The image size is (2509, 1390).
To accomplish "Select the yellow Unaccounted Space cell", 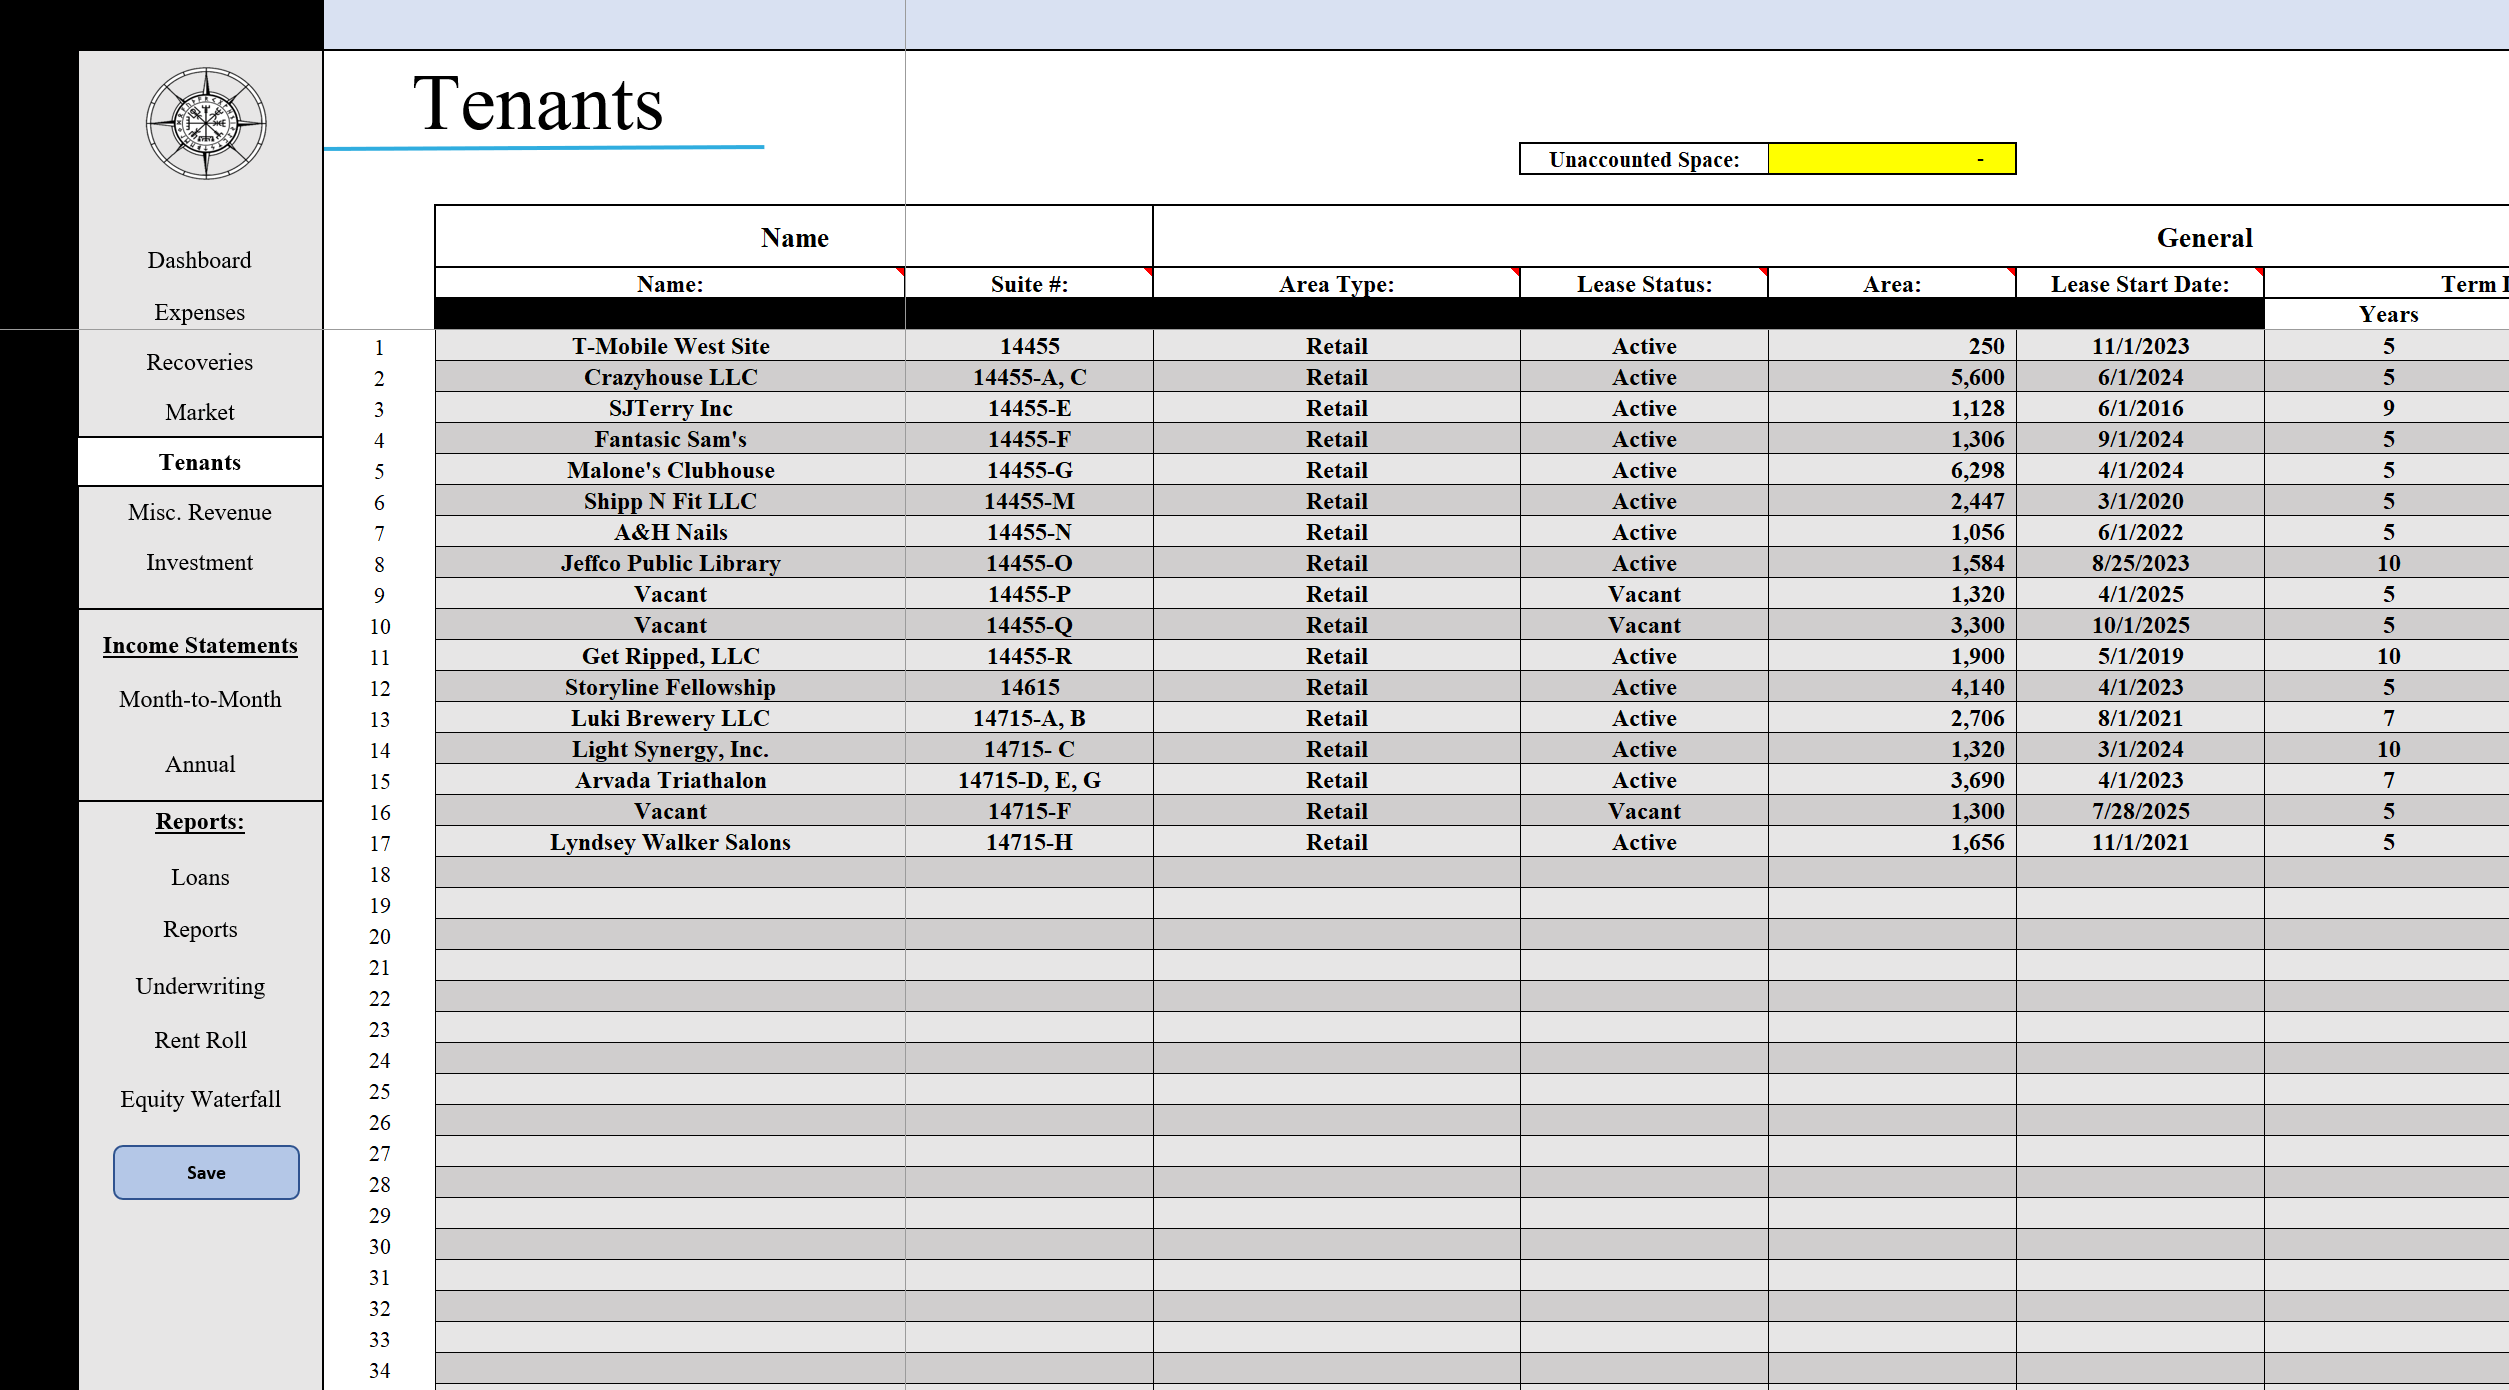I will [1891, 158].
